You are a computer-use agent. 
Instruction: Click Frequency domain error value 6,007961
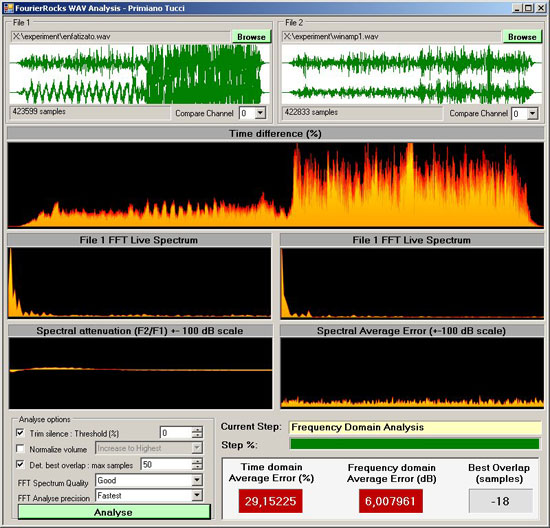(391, 501)
